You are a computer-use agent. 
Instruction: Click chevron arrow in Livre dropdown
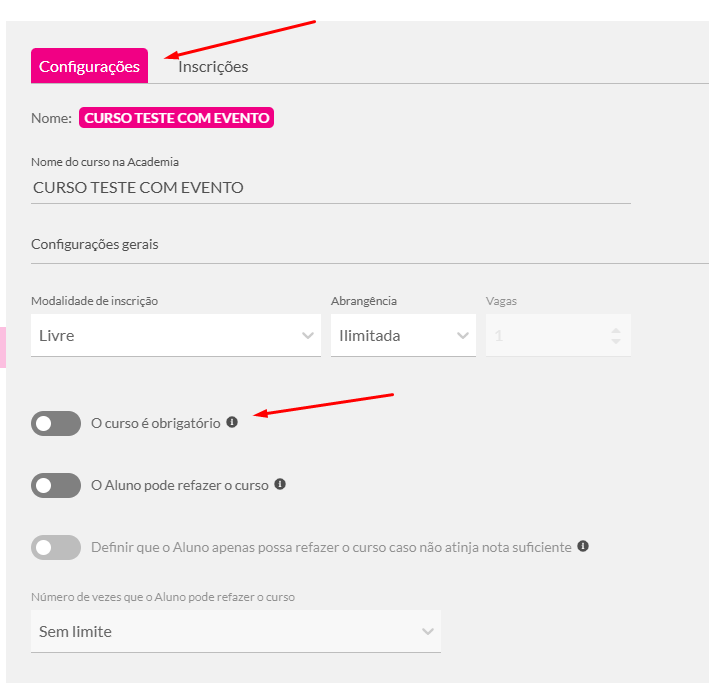point(308,336)
